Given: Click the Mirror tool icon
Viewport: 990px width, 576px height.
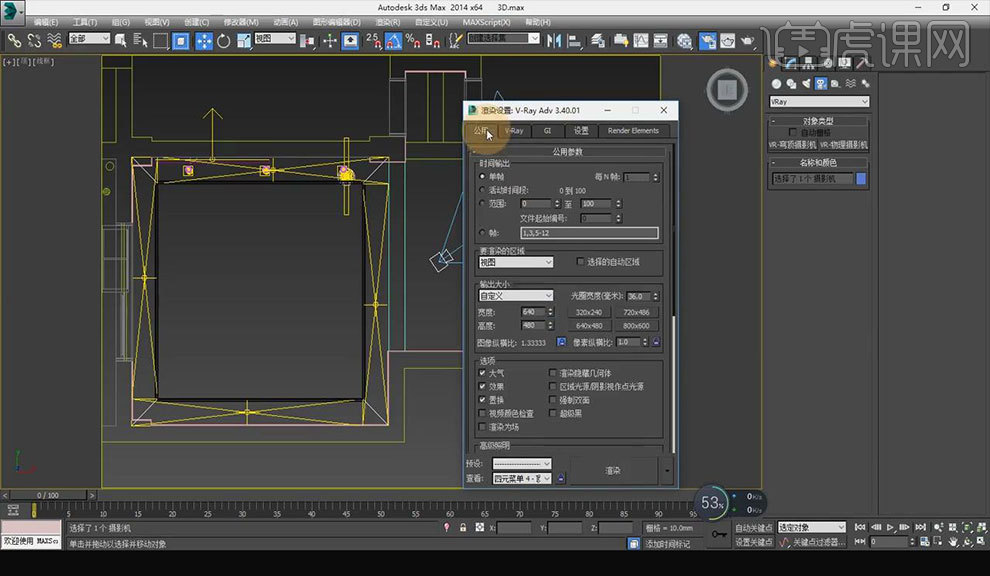Looking at the screenshot, I should click(x=554, y=41).
